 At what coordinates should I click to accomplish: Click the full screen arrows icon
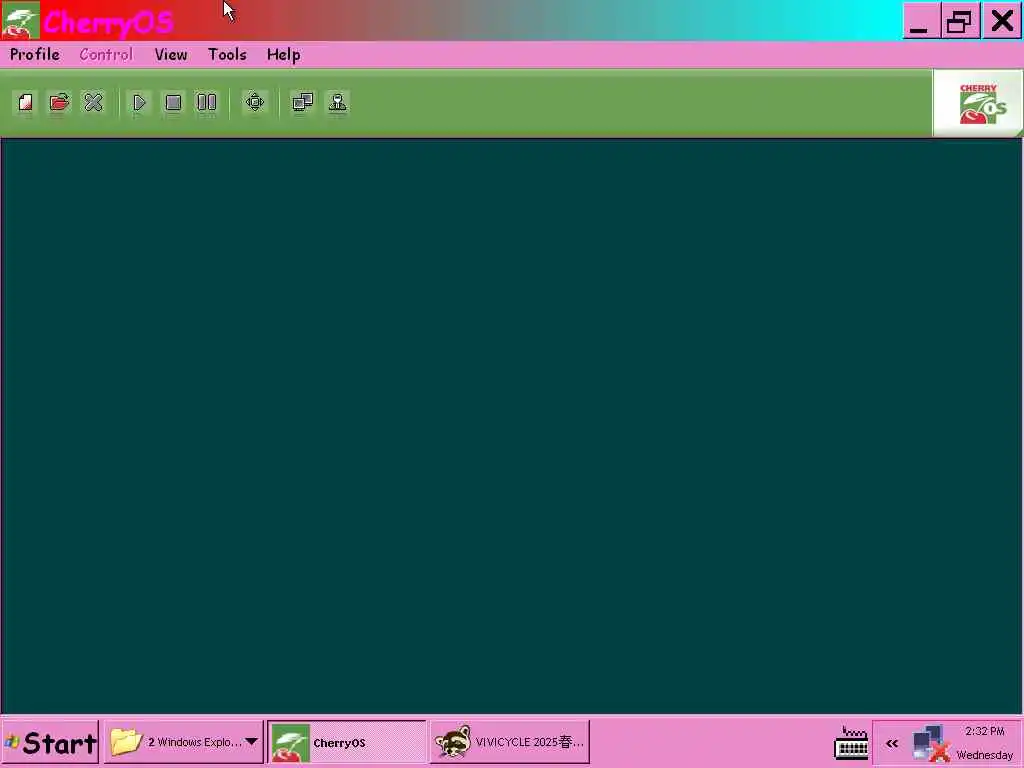click(255, 103)
